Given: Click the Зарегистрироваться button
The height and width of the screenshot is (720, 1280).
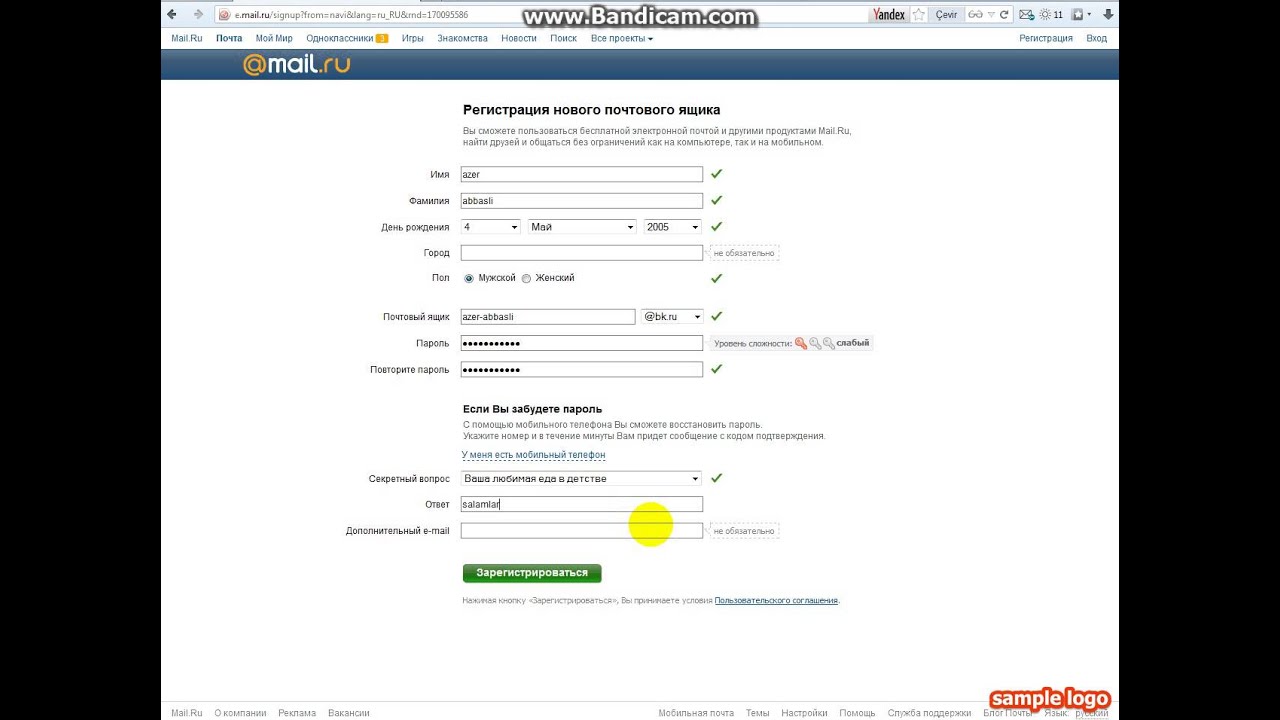Looking at the screenshot, I should point(532,573).
